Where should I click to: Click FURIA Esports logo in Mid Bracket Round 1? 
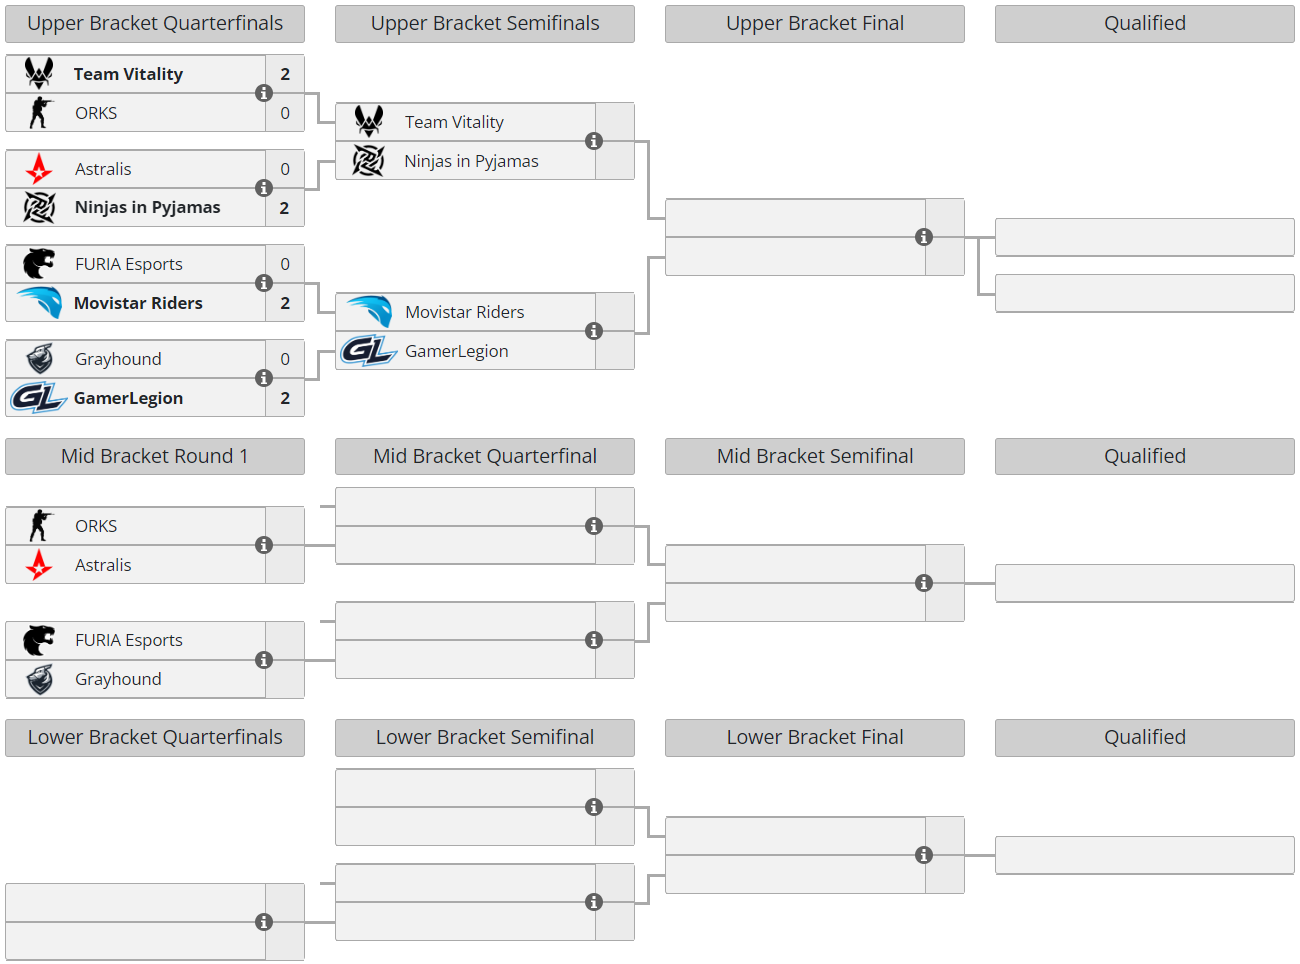point(39,640)
